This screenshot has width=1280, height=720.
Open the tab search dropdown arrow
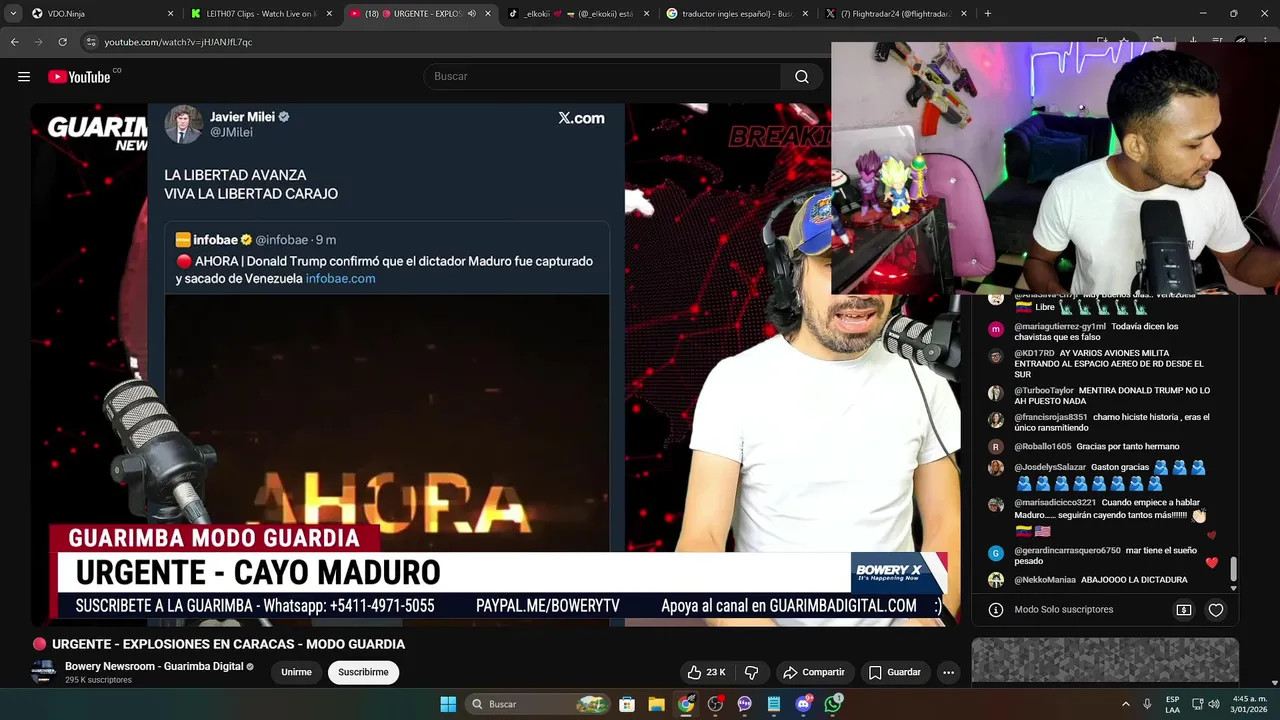(x=13, y=14)
